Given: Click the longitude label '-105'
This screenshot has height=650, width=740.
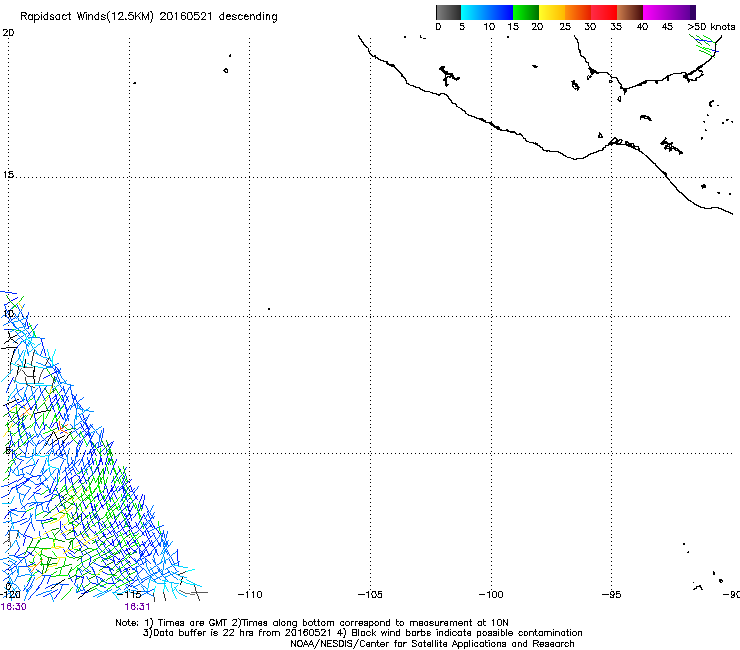Looking at the screenshot, I should [370, 594].
